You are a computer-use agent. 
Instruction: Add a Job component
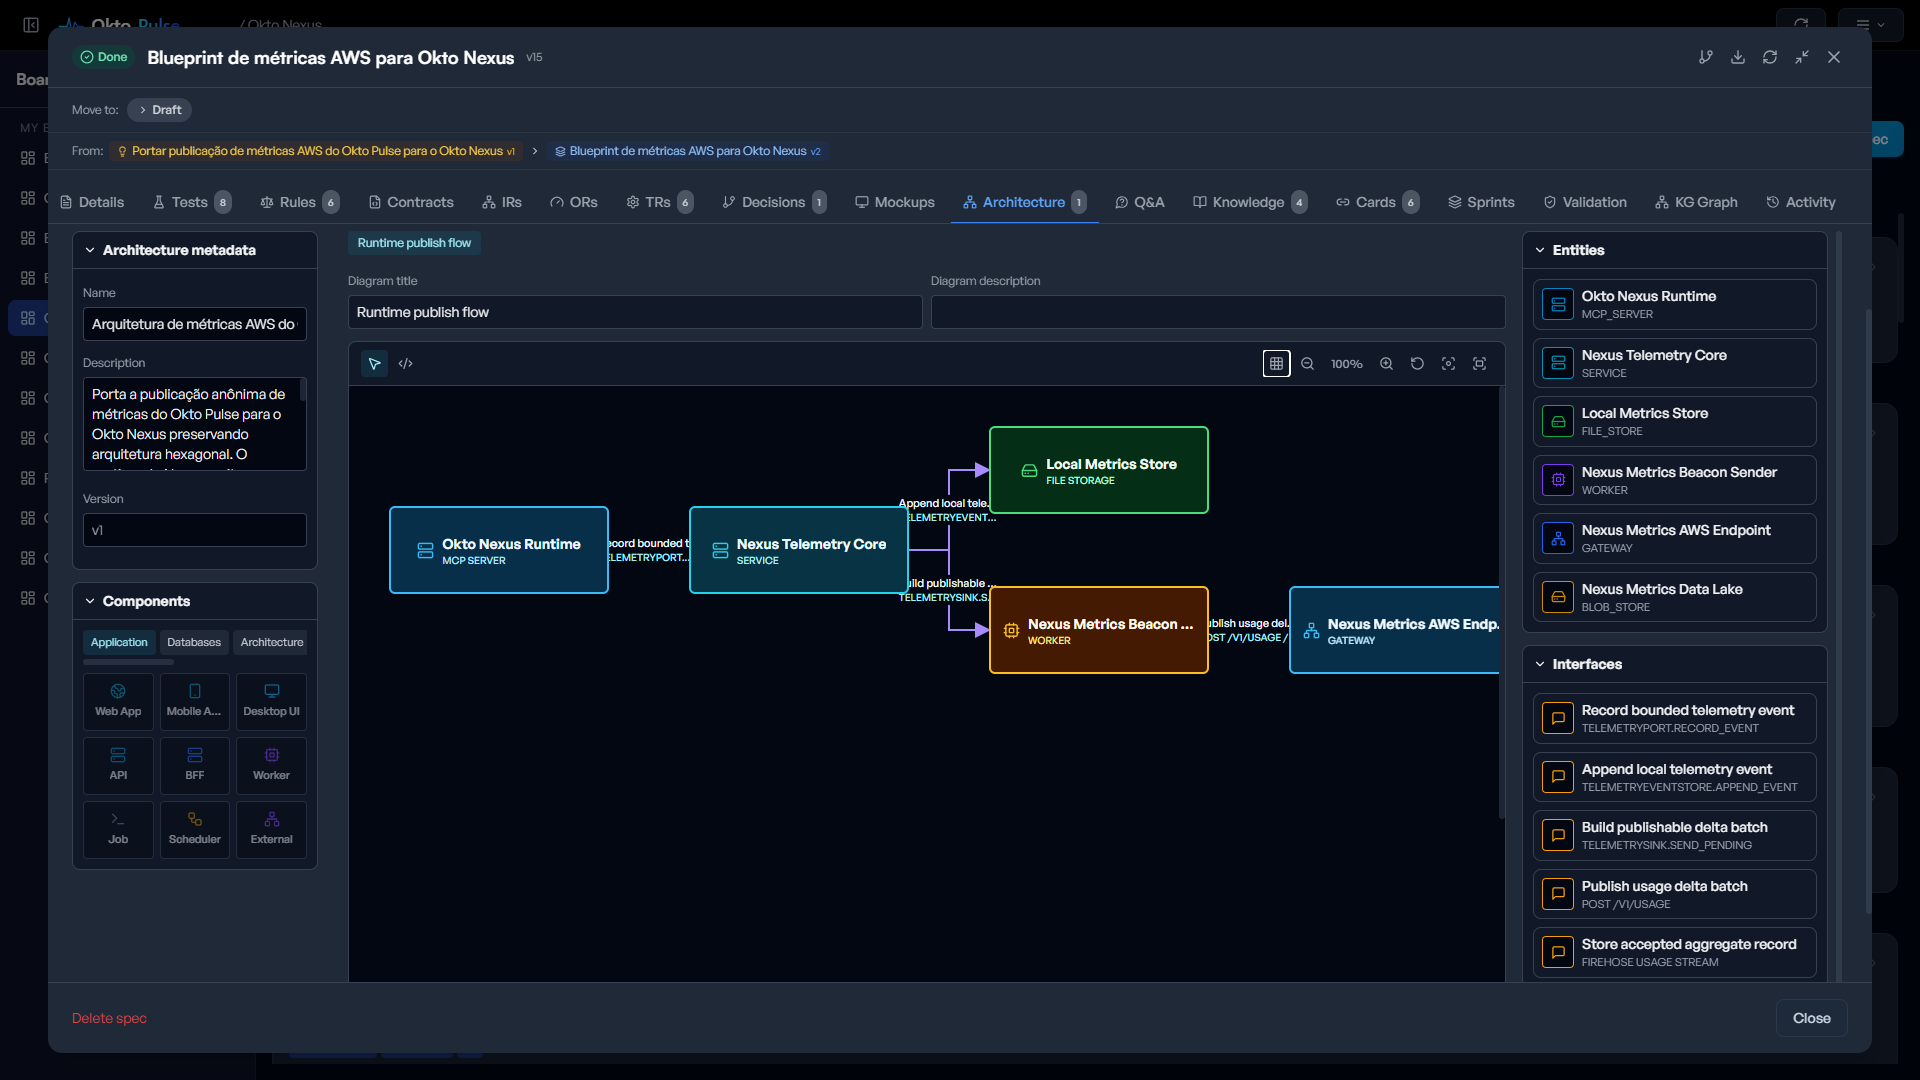[x=118, y=829]
